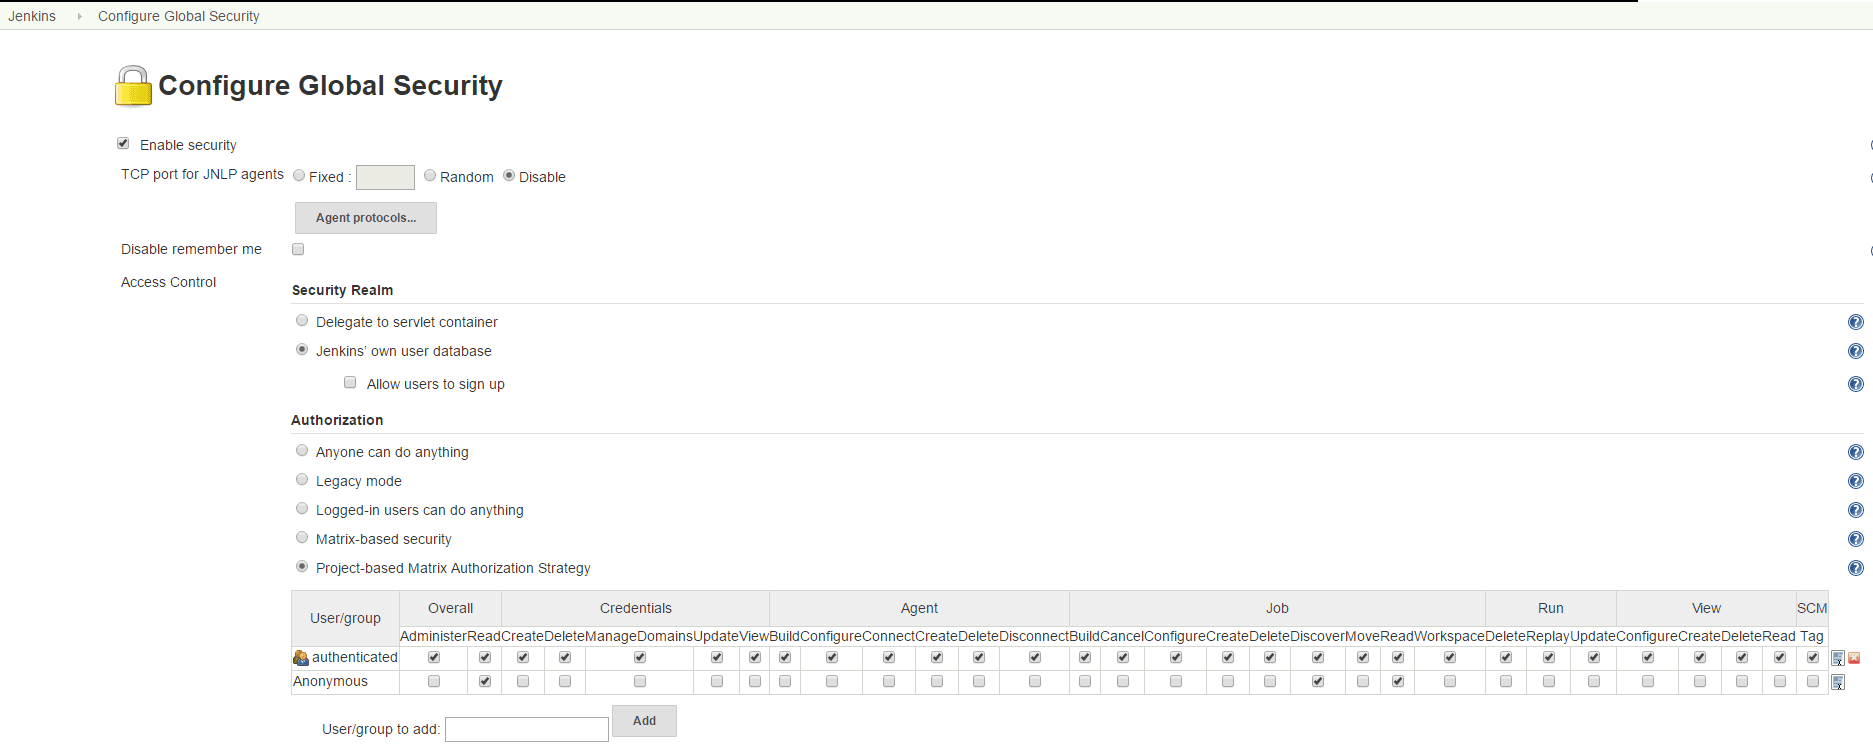Screen dimensions: 1873x756
Task: Show help for Matrix-based security option
Action: 1855,539
